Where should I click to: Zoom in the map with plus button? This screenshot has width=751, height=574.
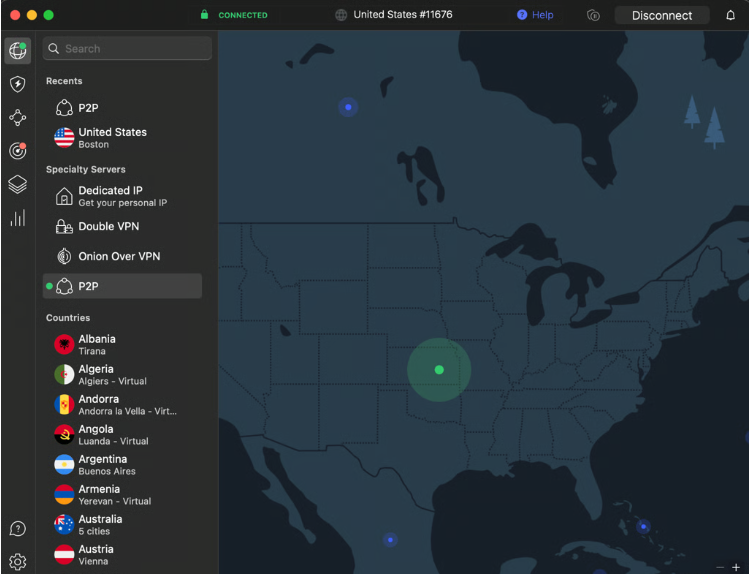(736, 567)
